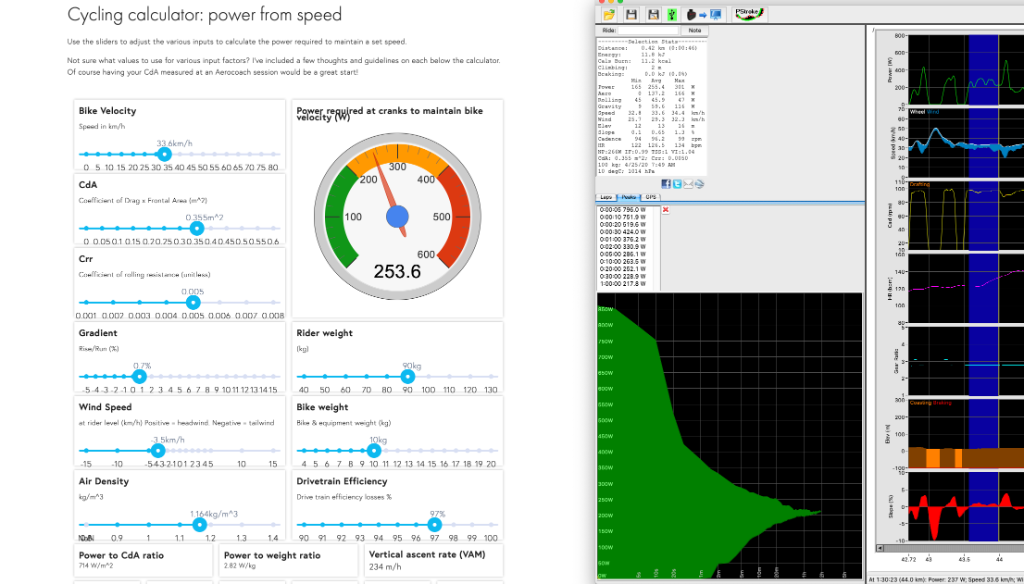Image resolution: width=1024 pixels, height=584 pixels.
Task: Select the Laps tab
Action: [x=606, y=197]
